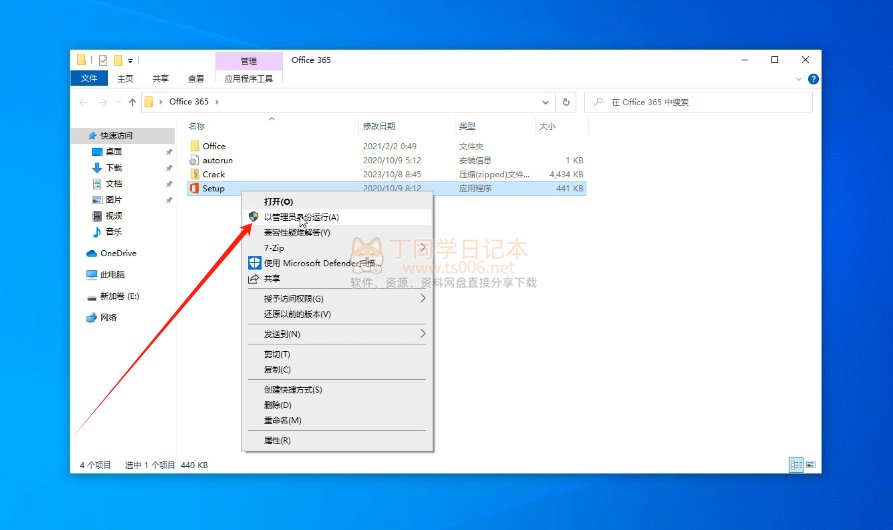Open the View (查看) ribbon tab
The height and width of the screenshot is (530, 893).
coord(196,79)
